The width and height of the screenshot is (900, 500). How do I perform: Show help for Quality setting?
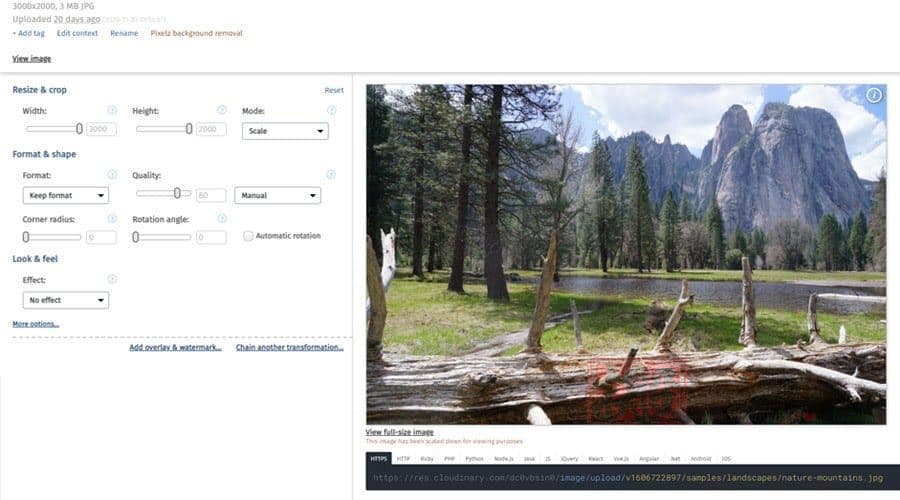tap(331, 175)
